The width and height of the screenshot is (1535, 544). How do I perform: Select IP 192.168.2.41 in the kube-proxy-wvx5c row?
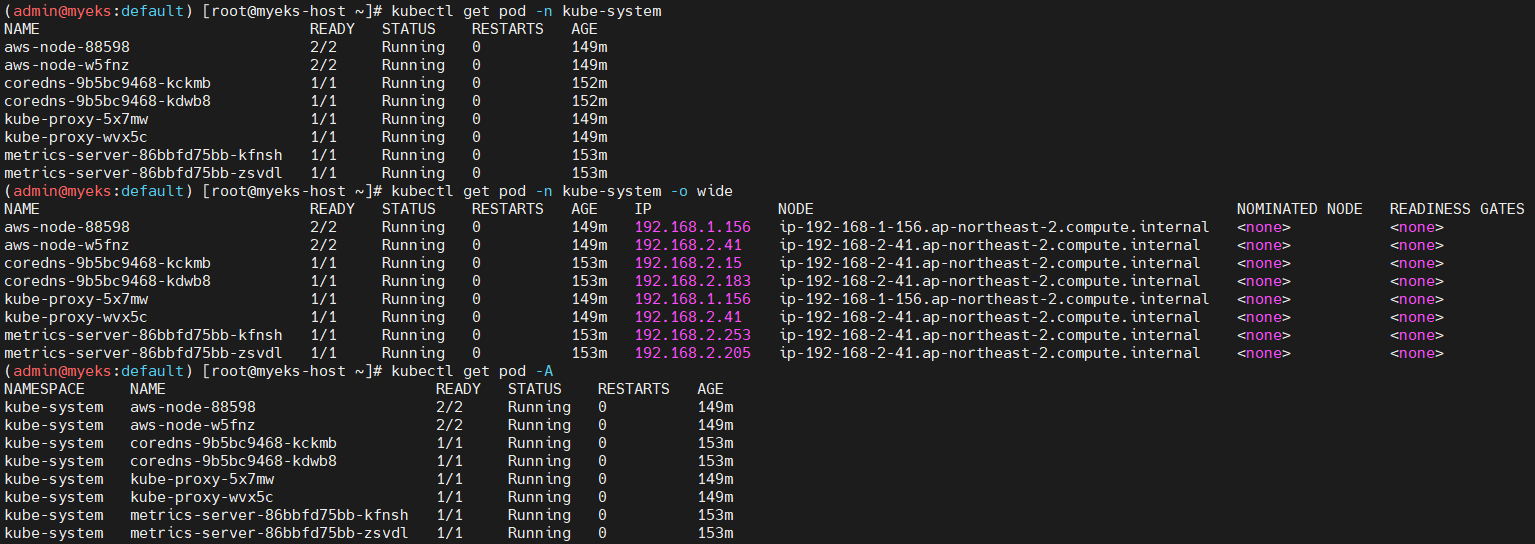[688, 317]
